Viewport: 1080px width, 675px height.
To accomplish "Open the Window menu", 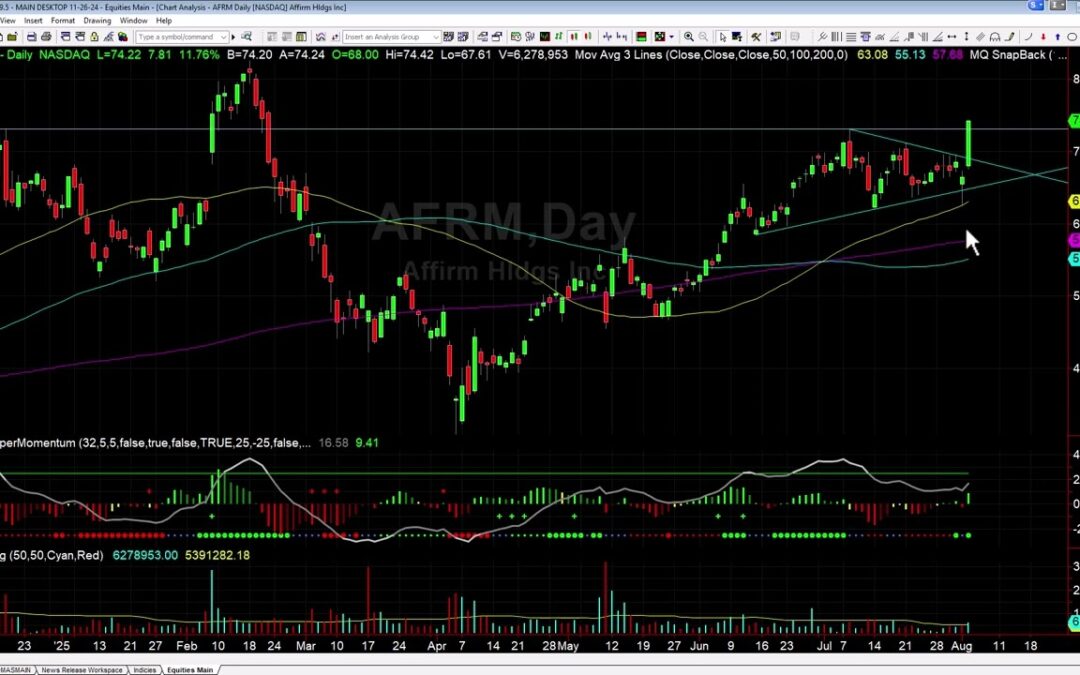I will coord(134,21).
